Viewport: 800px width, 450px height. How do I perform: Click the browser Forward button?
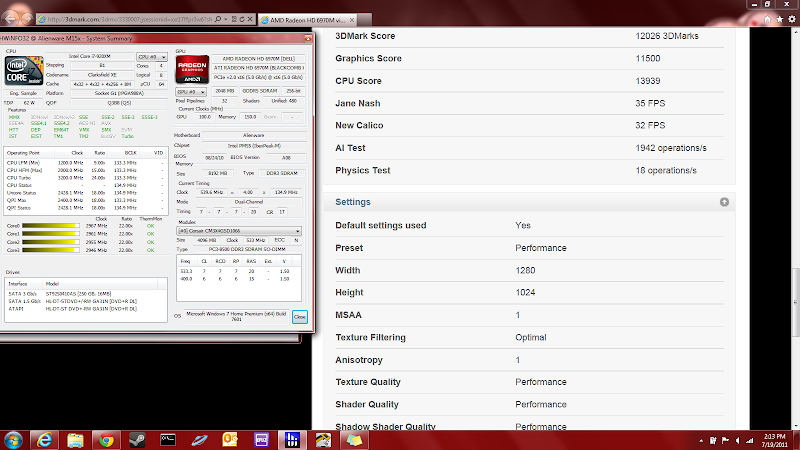pyautogui.click(x=27, y=19)
